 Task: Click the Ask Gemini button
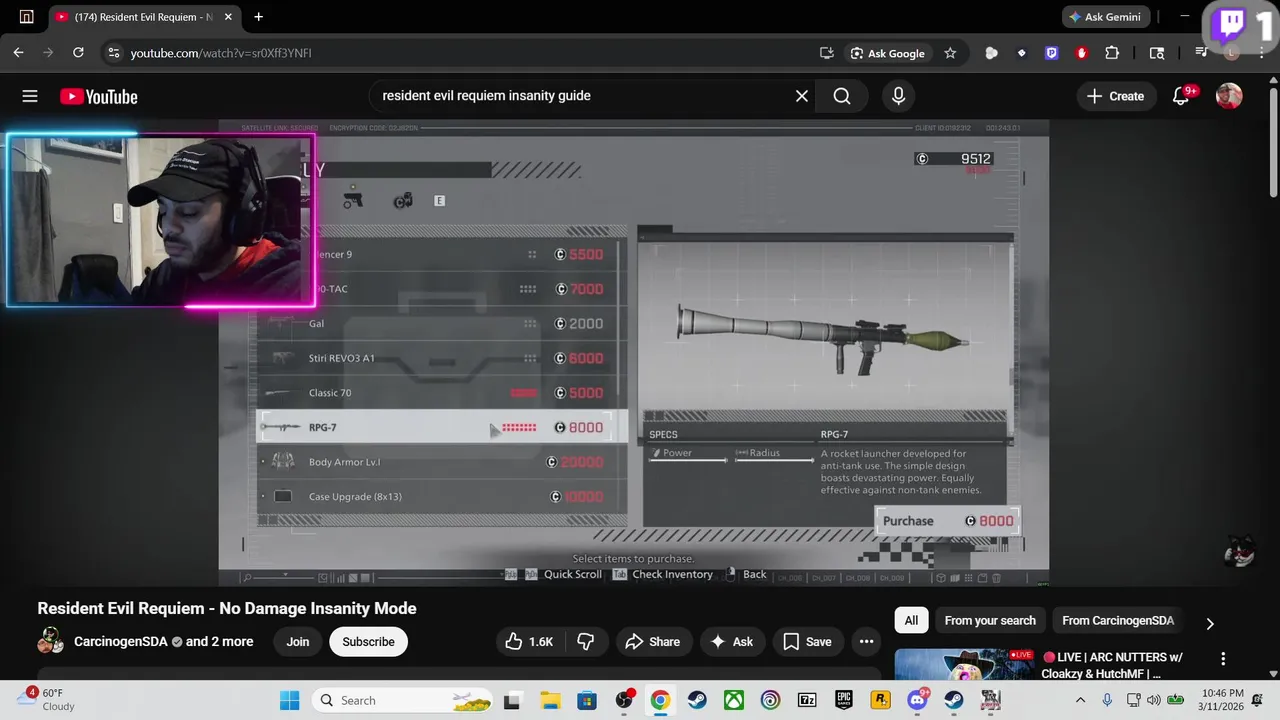coord(1105,17)
